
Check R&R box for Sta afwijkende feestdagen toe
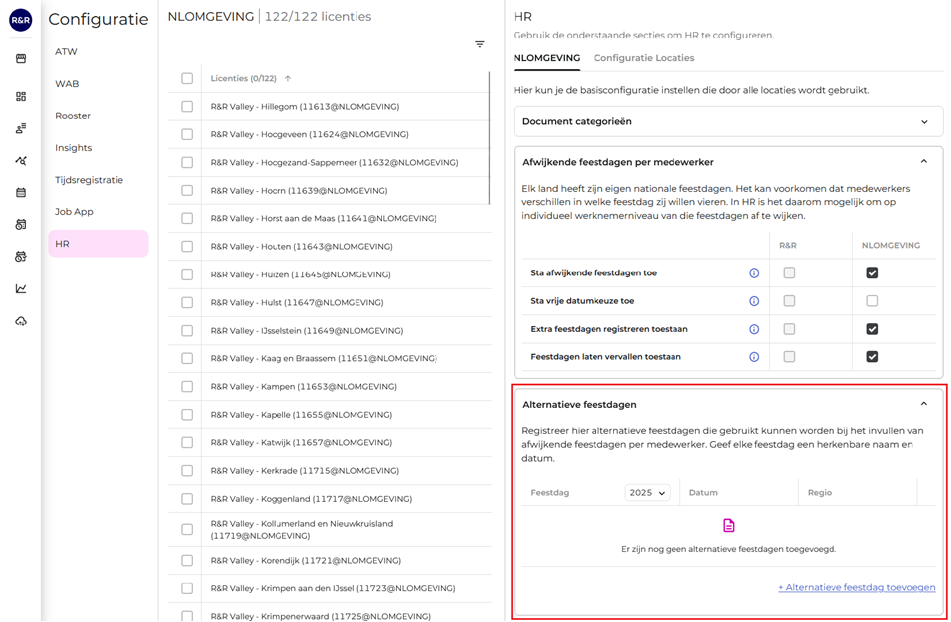click(789, 273)
